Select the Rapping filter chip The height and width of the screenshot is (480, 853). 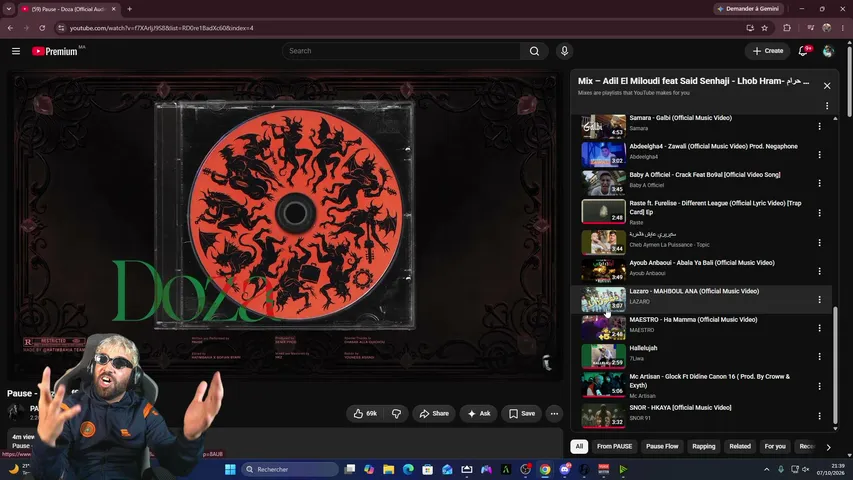tap(703, 446)
